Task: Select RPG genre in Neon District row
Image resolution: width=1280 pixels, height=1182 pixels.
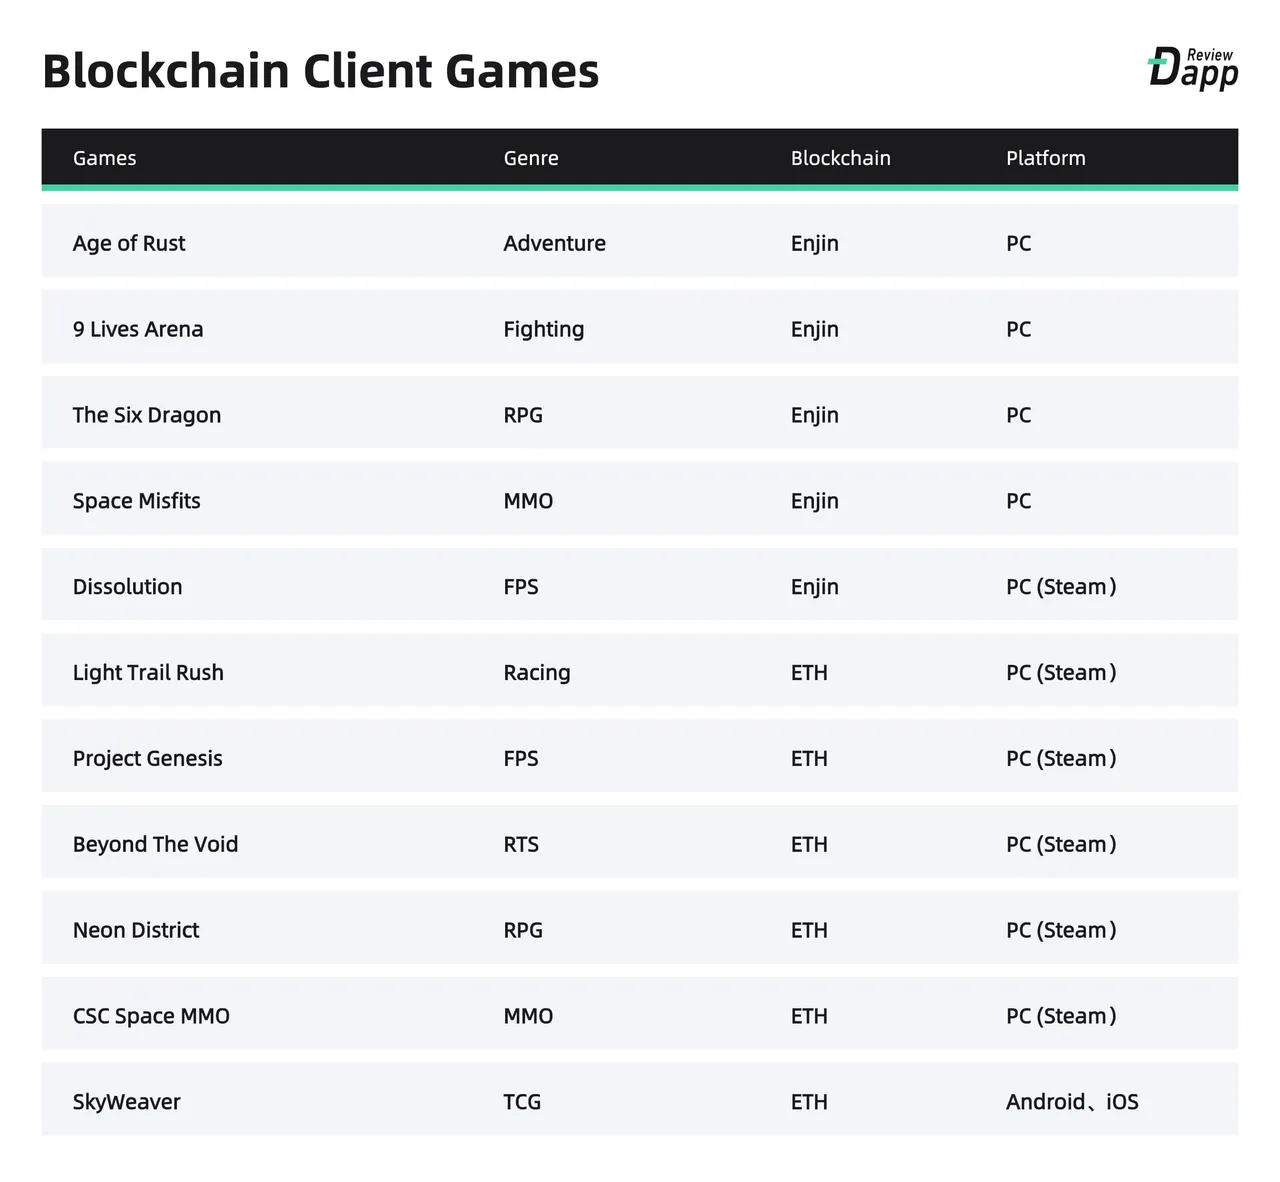Action: pos(523,930)
